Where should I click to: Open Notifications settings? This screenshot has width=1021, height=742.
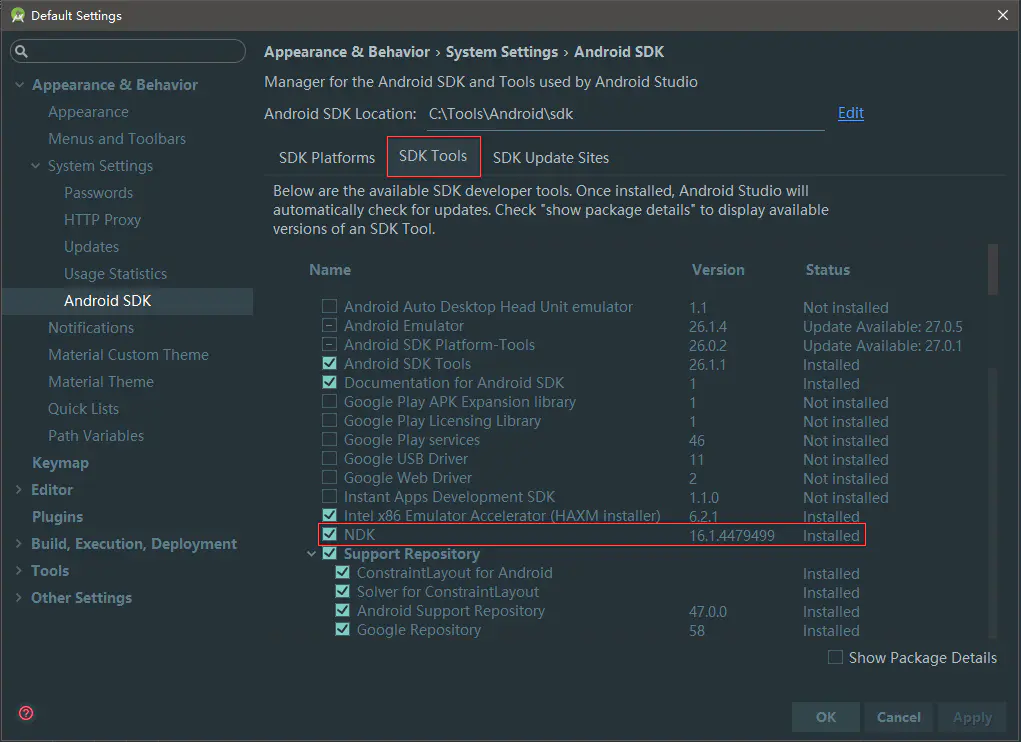(91, 327)
